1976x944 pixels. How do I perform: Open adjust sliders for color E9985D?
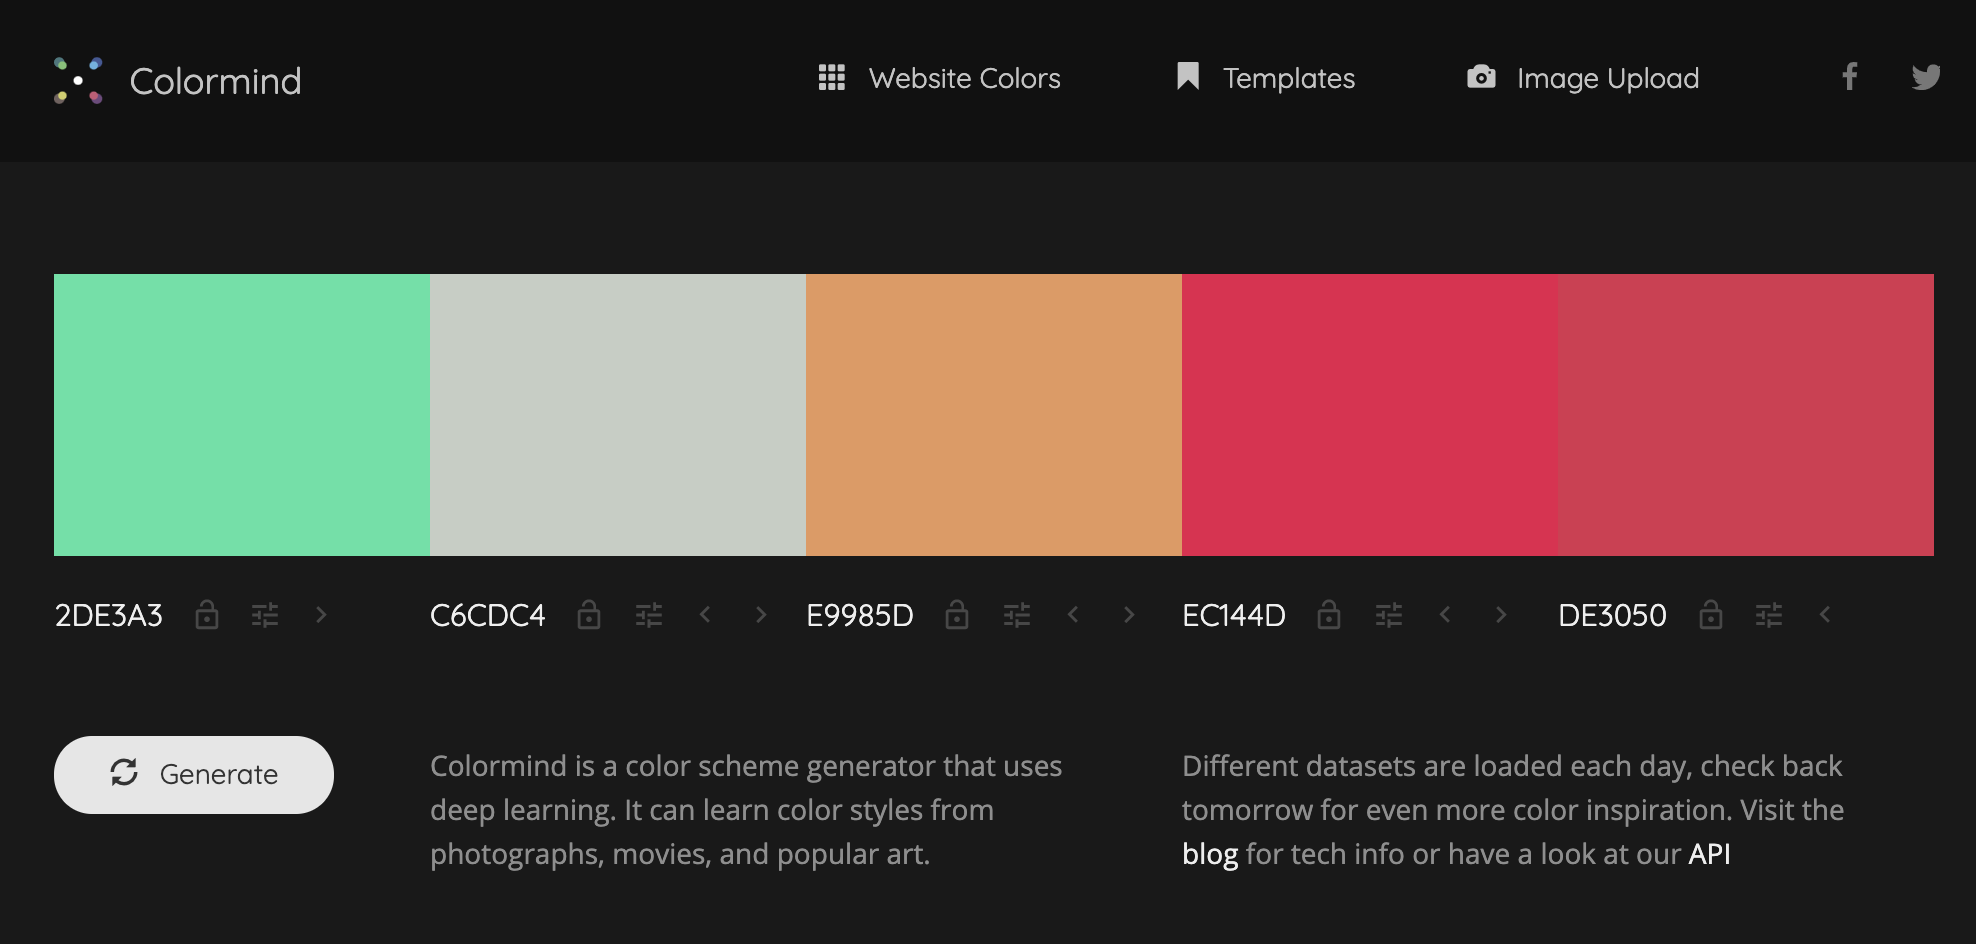1017,615
